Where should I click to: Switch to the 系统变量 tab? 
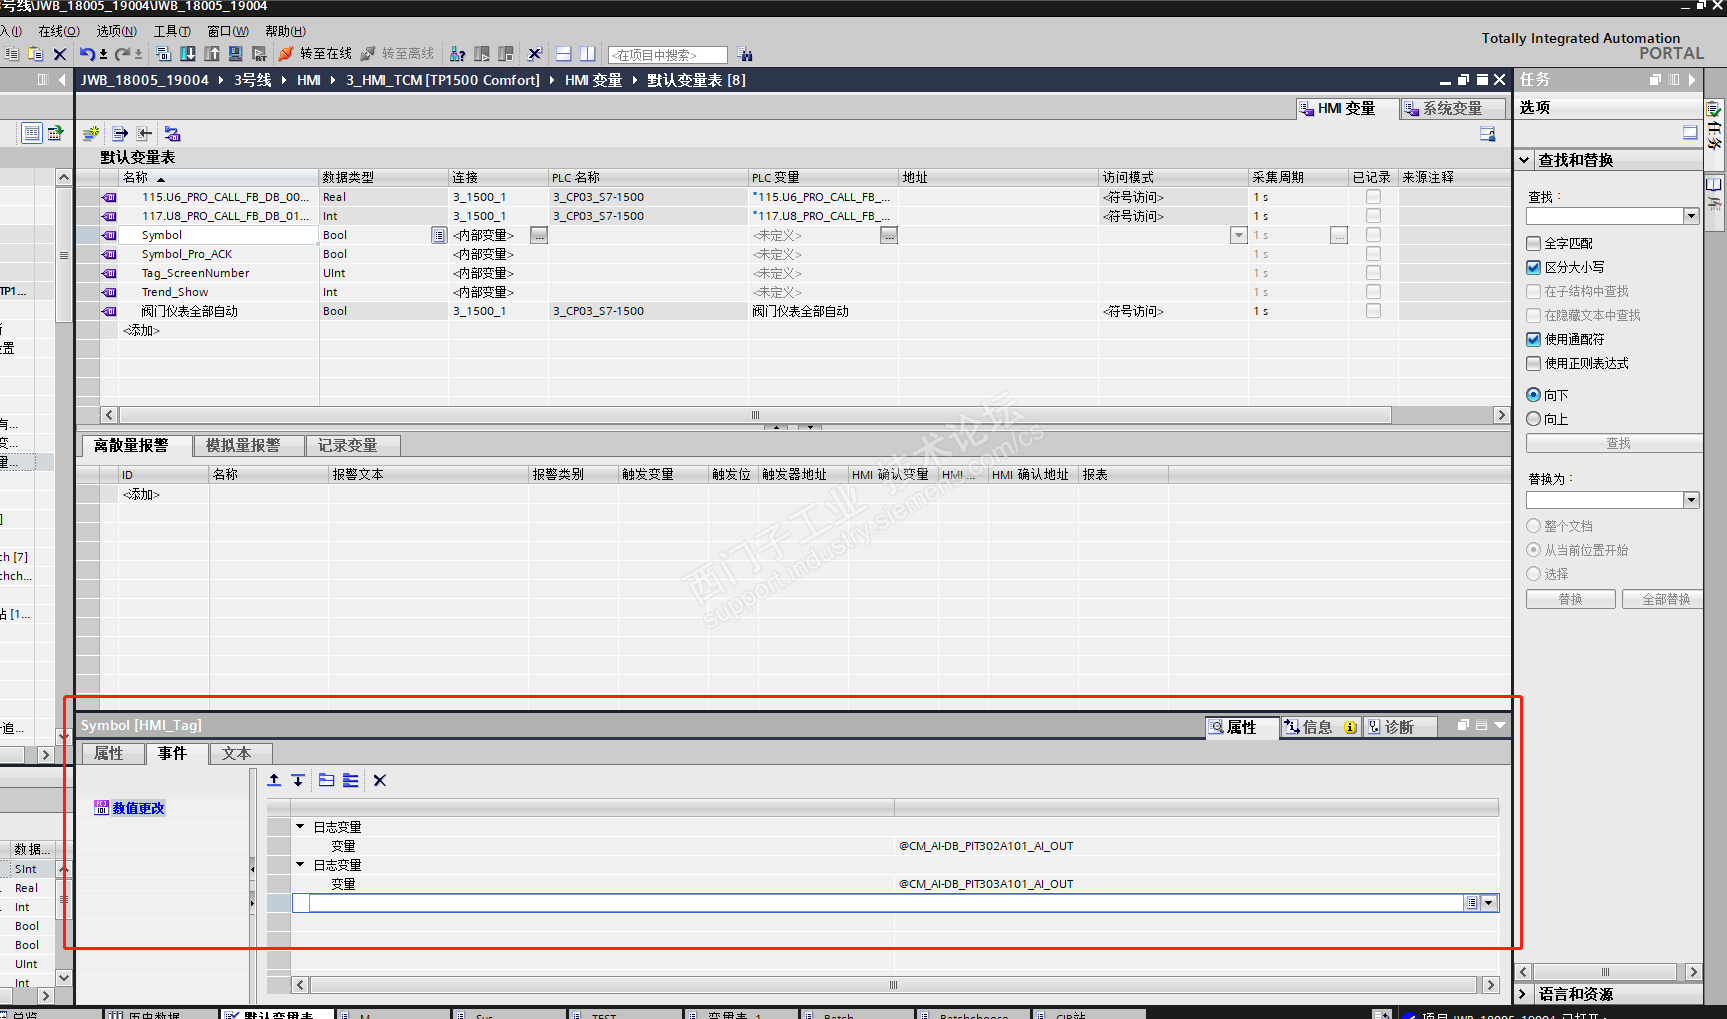[x=1453, y=108]
